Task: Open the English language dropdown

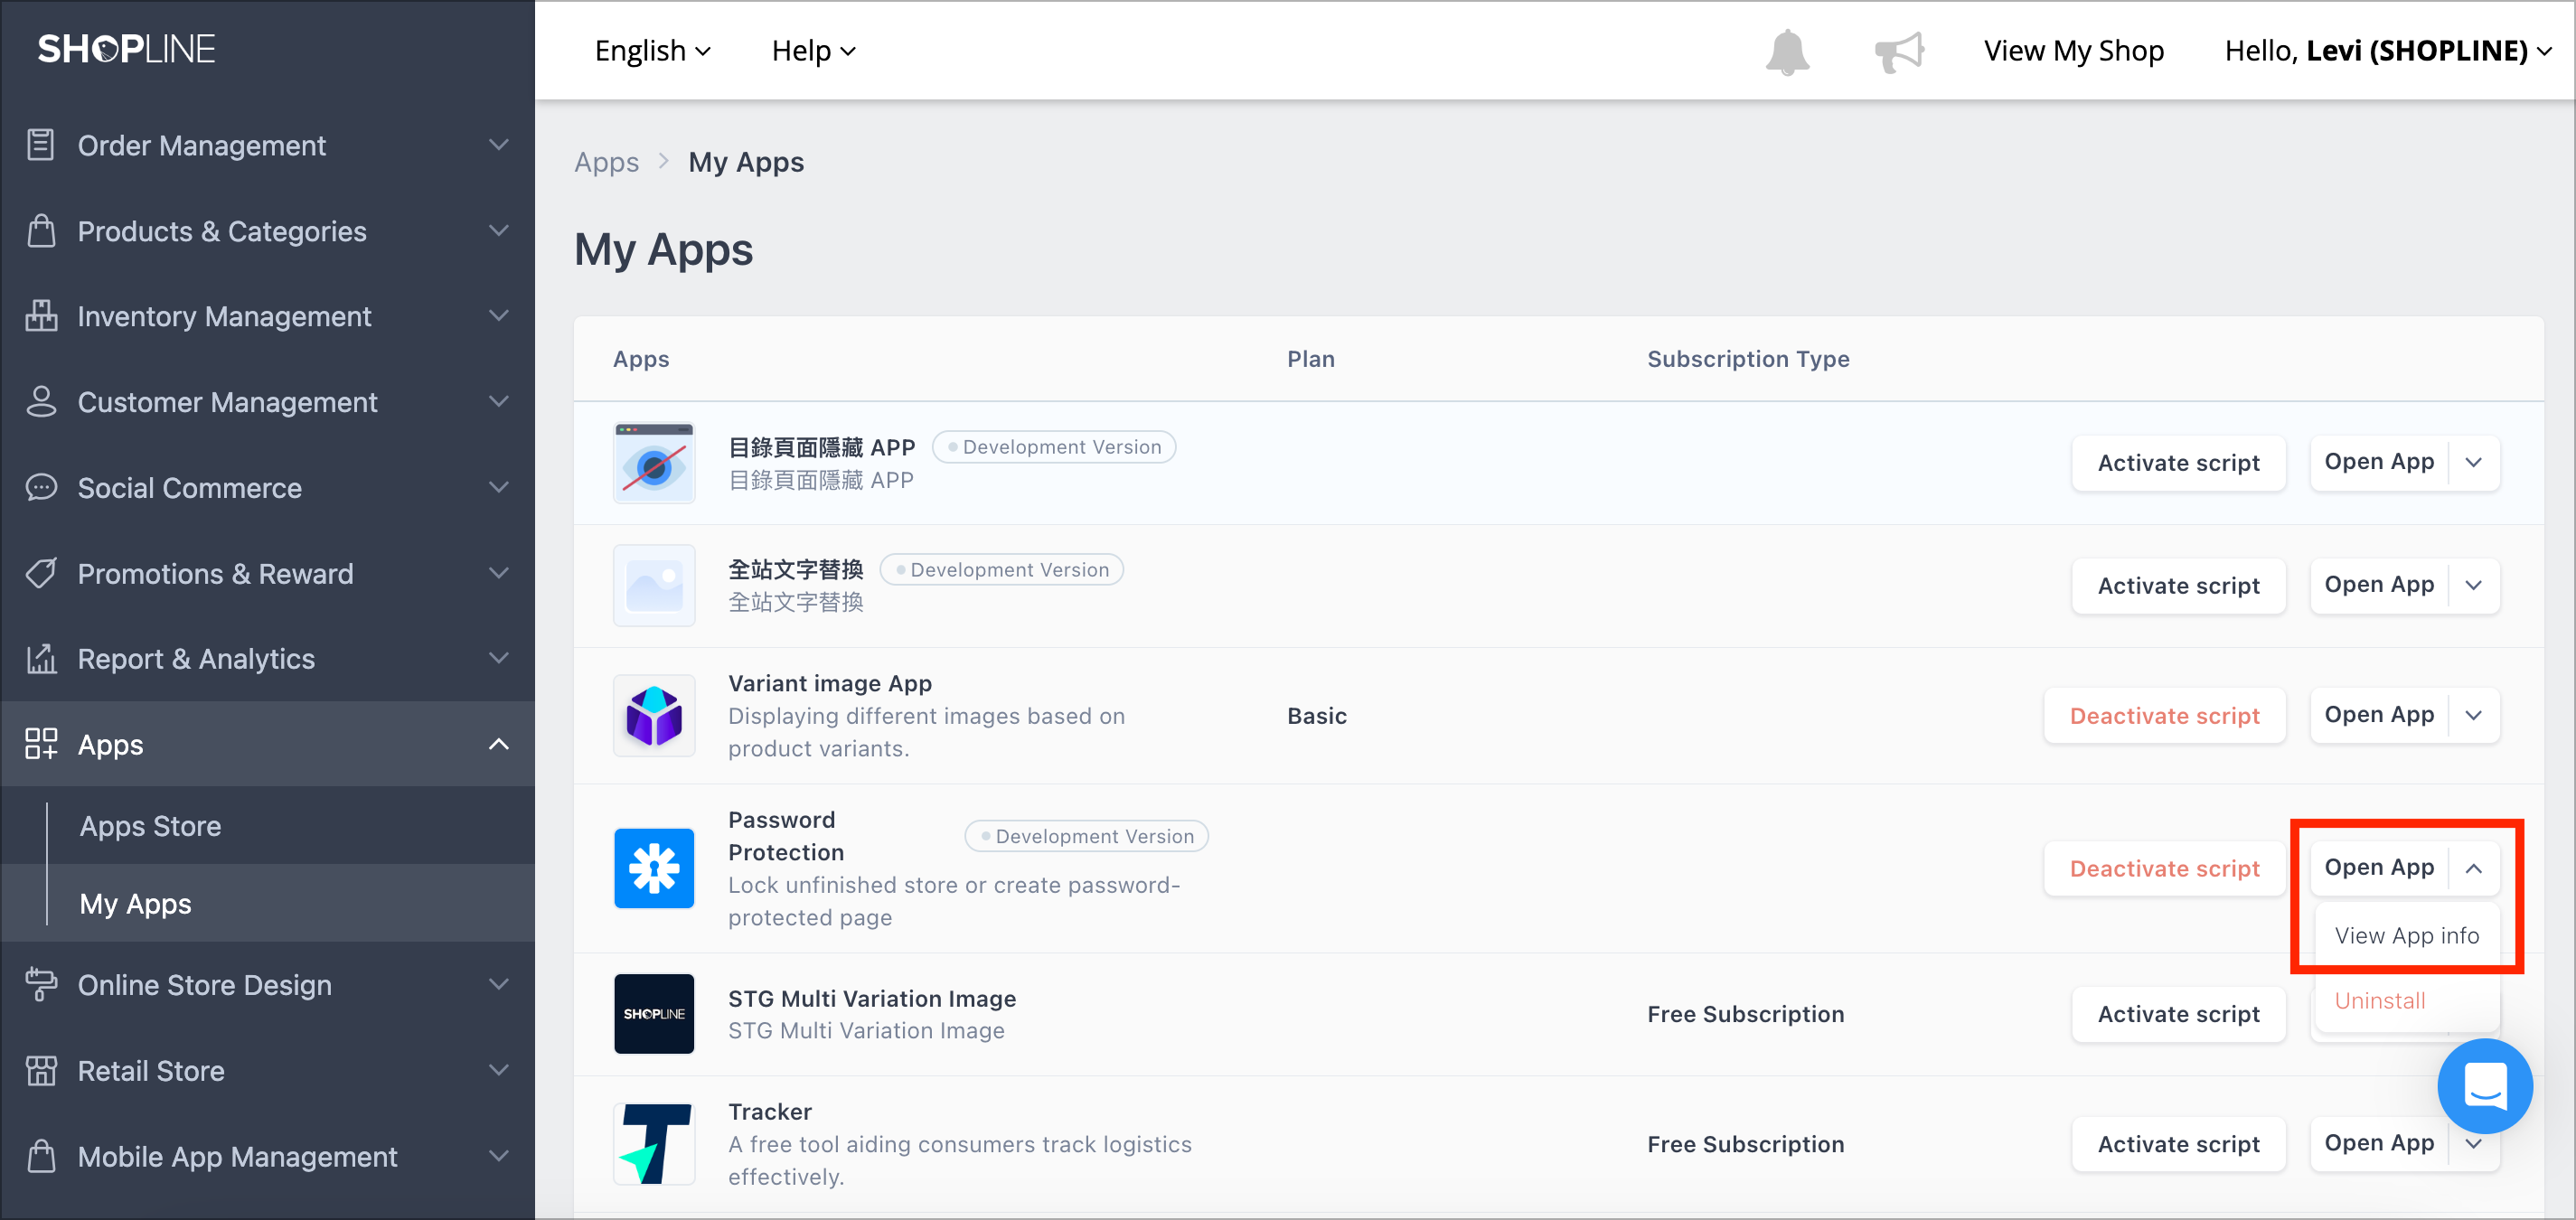Action: 653,51
